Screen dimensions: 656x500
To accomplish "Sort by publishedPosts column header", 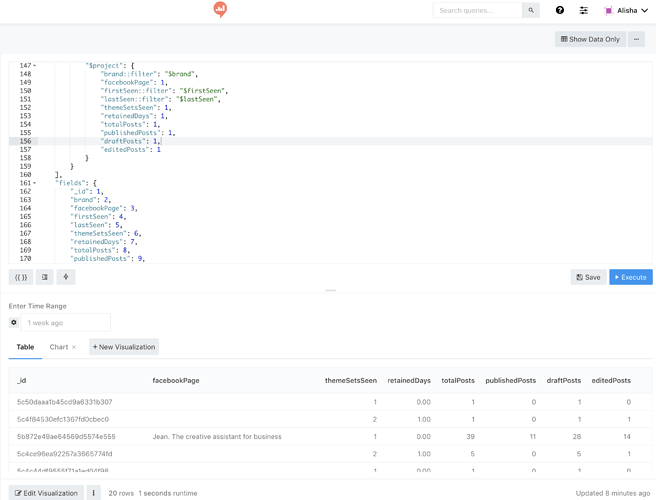I will click(510, 380).
